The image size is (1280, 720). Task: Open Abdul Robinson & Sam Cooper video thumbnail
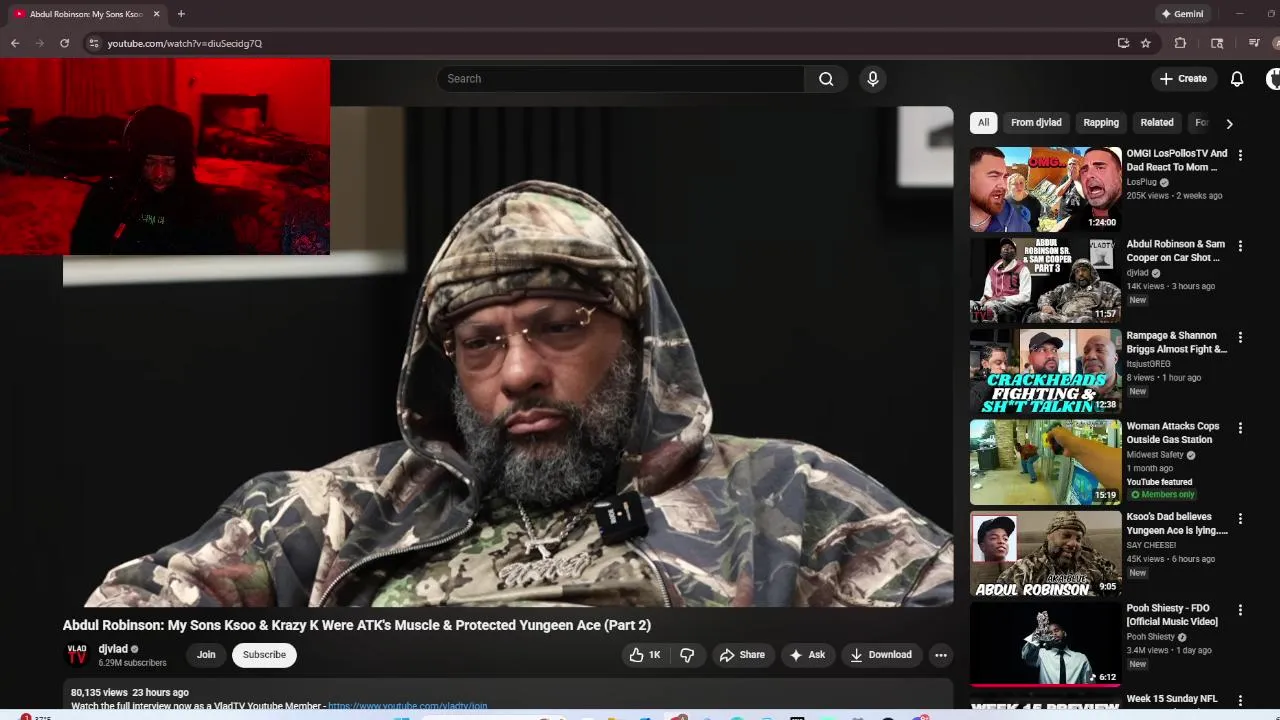click(1045, 280)
